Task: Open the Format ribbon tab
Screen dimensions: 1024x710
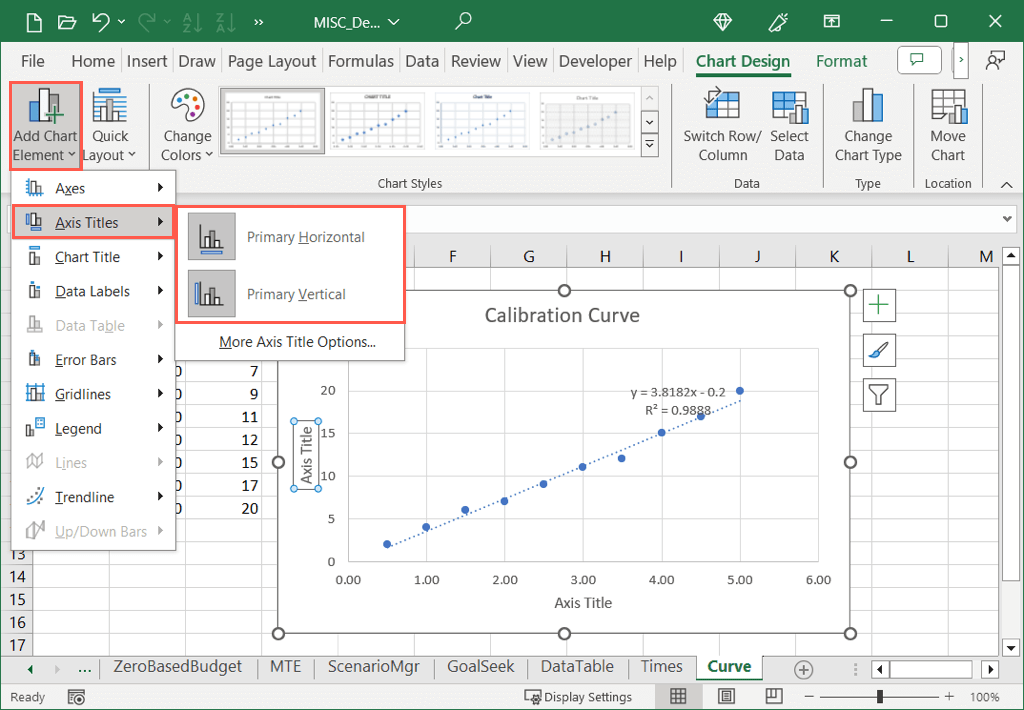Action: pyautogui.click(x=841, y=61)
